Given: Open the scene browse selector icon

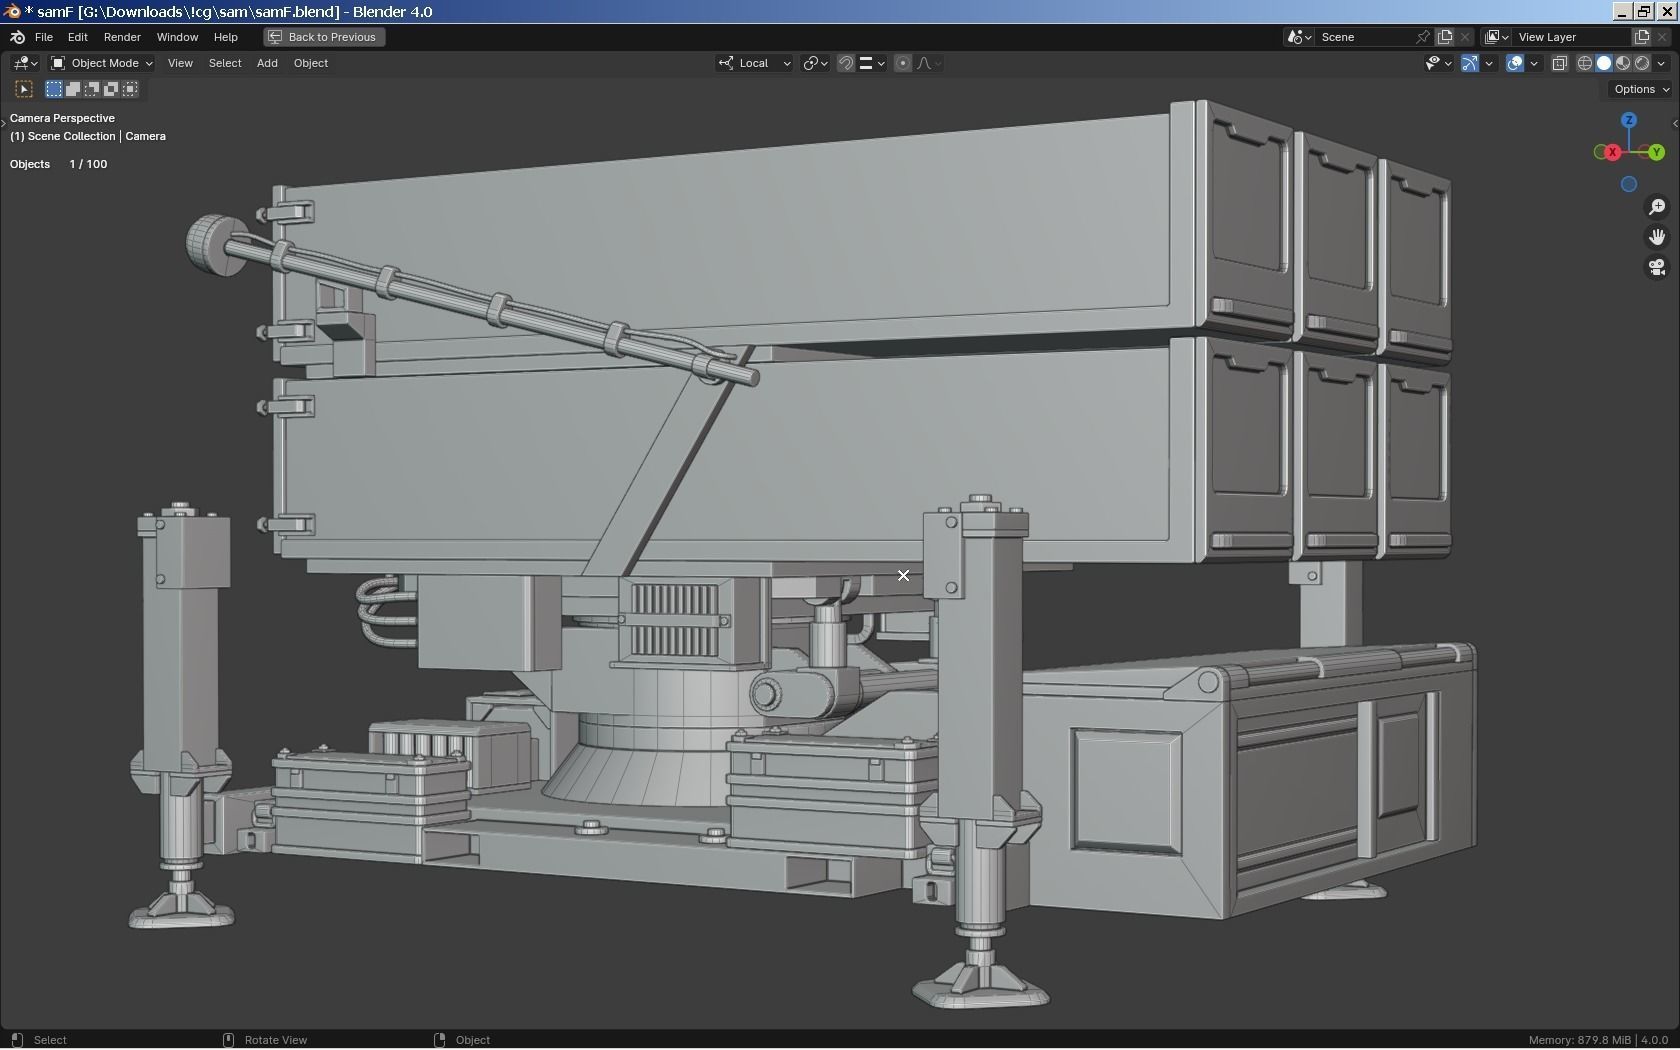Looking at the screenshot, I should 1299,37.
